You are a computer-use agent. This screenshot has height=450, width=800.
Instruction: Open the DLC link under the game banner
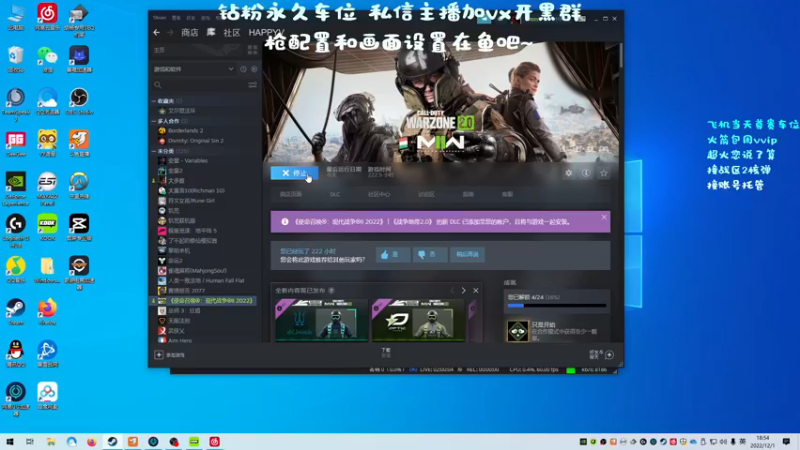335,194
